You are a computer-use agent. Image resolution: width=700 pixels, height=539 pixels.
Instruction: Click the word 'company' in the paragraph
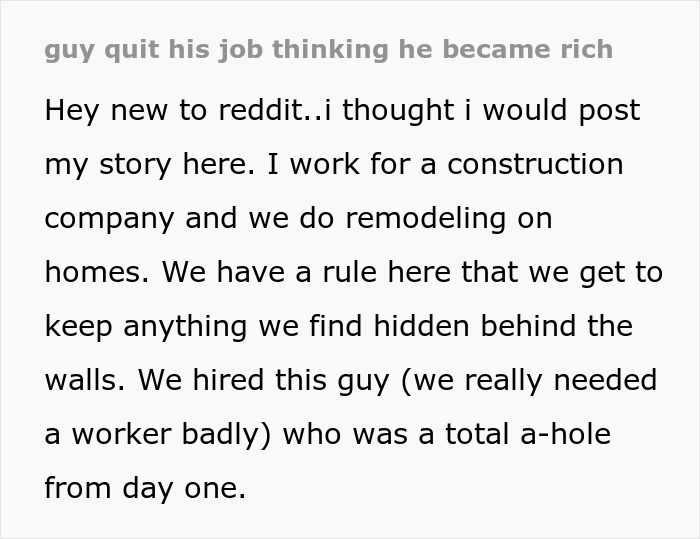click(109, 220)
